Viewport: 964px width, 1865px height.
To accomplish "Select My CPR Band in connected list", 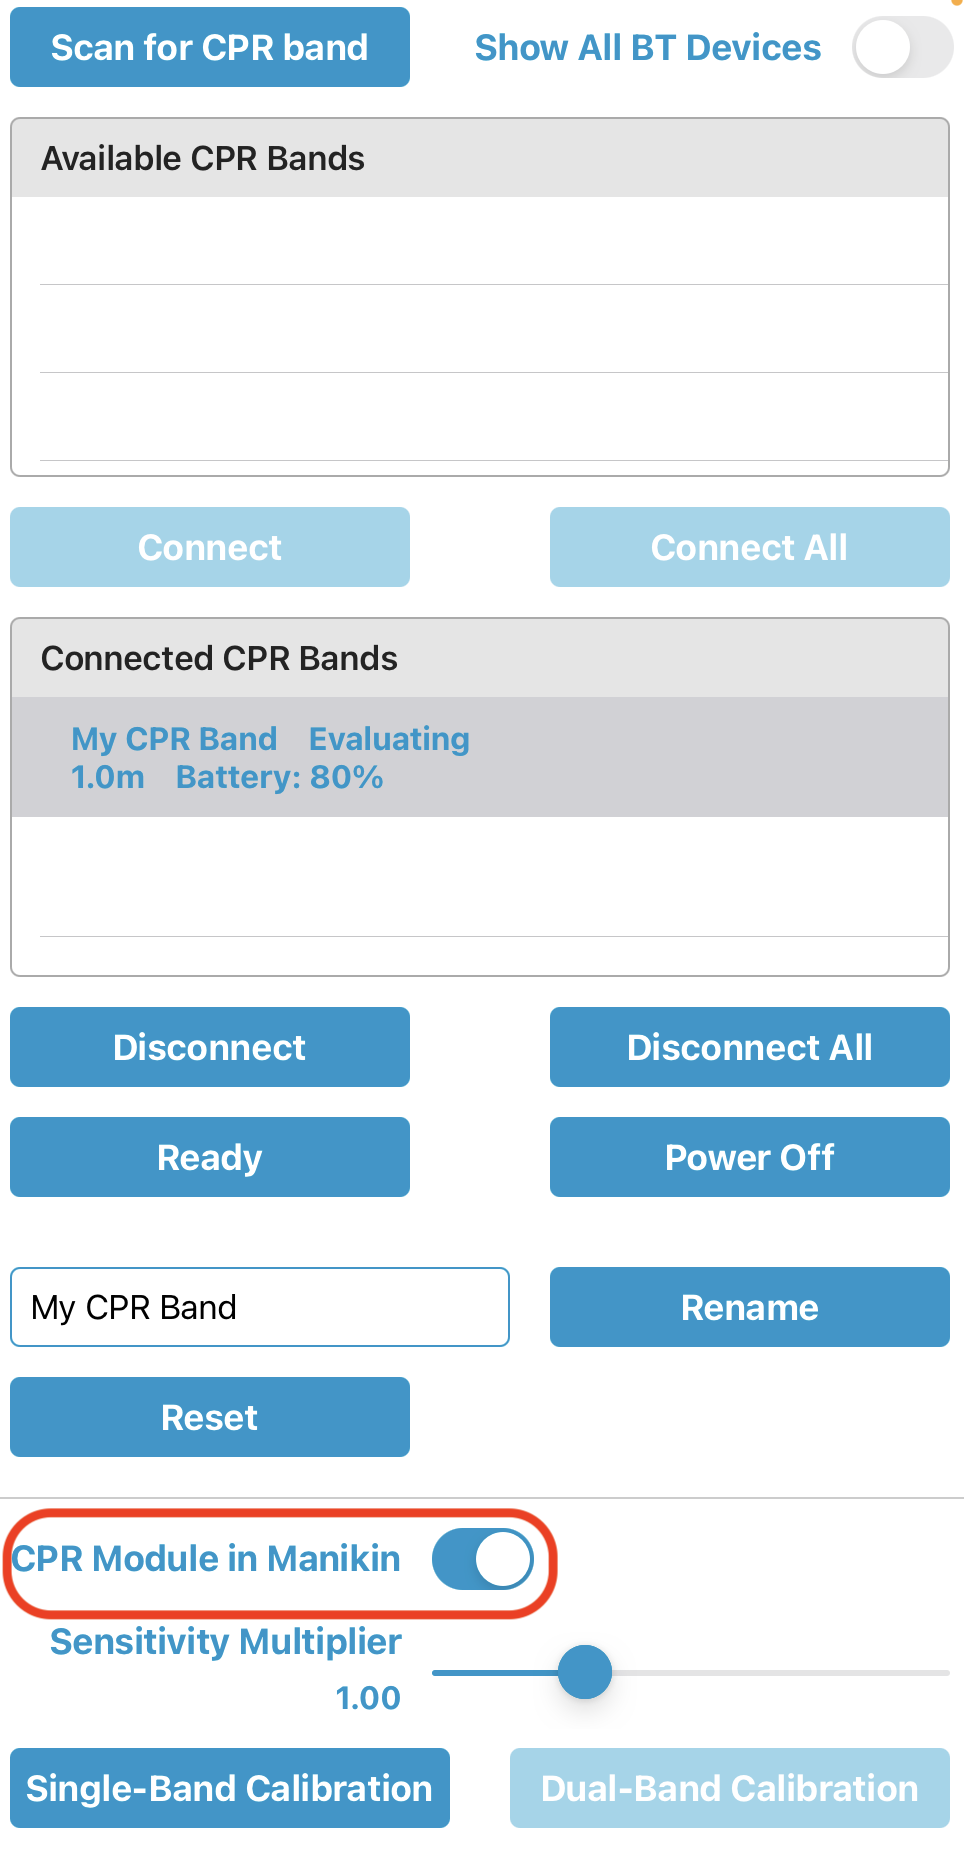I will click(270, 757).
